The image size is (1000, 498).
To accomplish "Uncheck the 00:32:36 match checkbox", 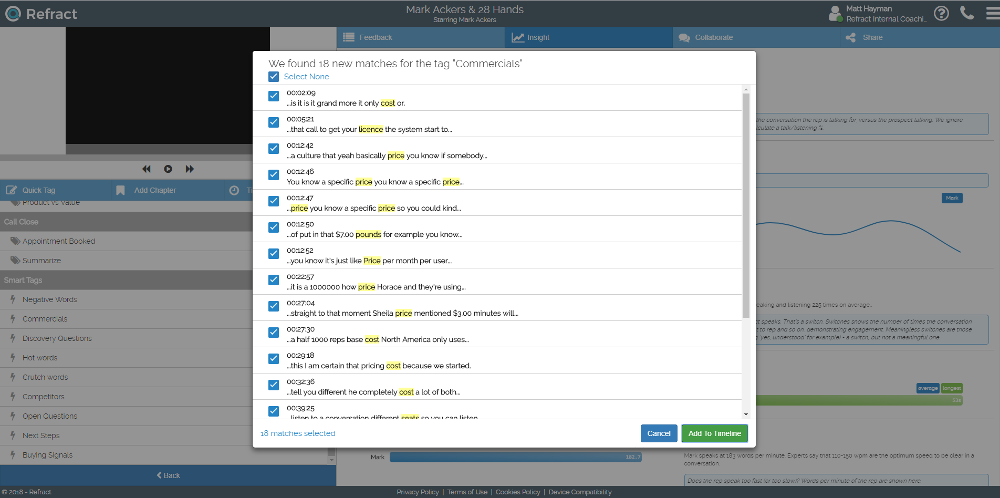I will tap(274, 384).
